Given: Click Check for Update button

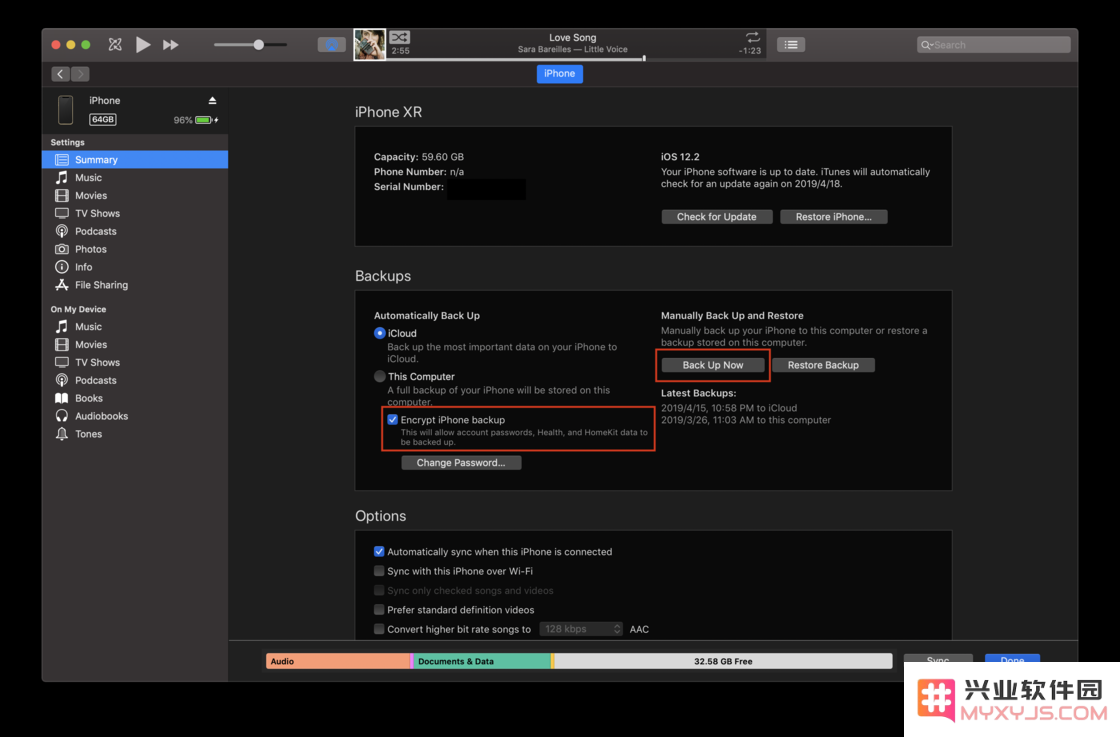Looking at the screenshot, I should click(716, 216).
